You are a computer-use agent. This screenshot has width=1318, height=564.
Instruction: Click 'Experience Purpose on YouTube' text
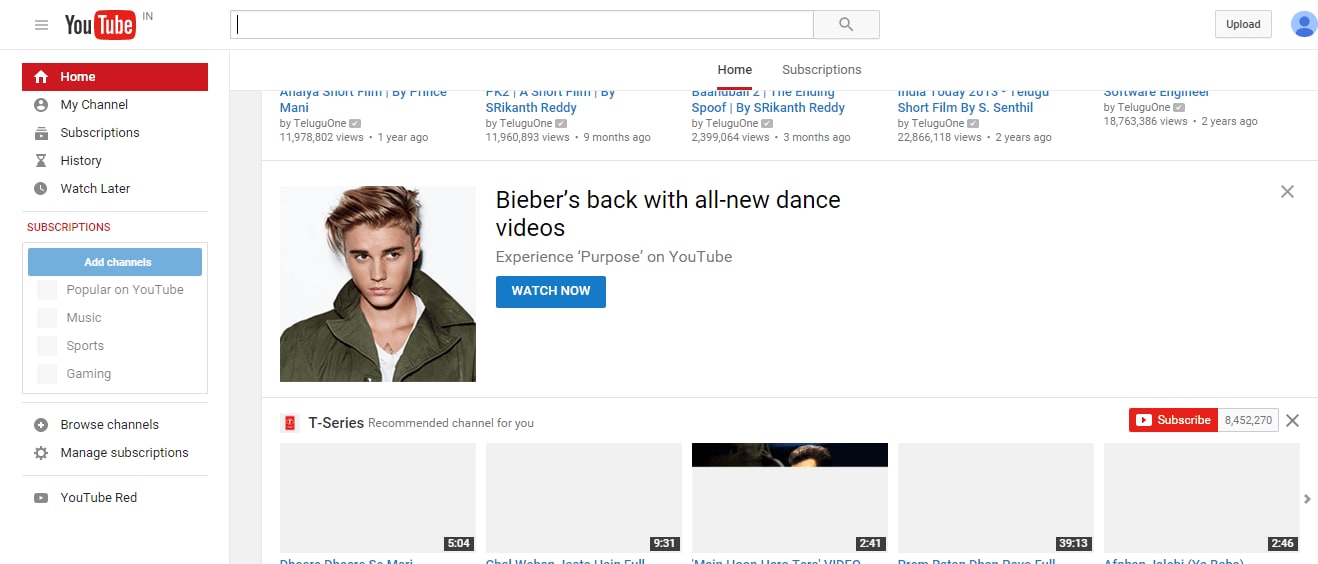[614, 257]
